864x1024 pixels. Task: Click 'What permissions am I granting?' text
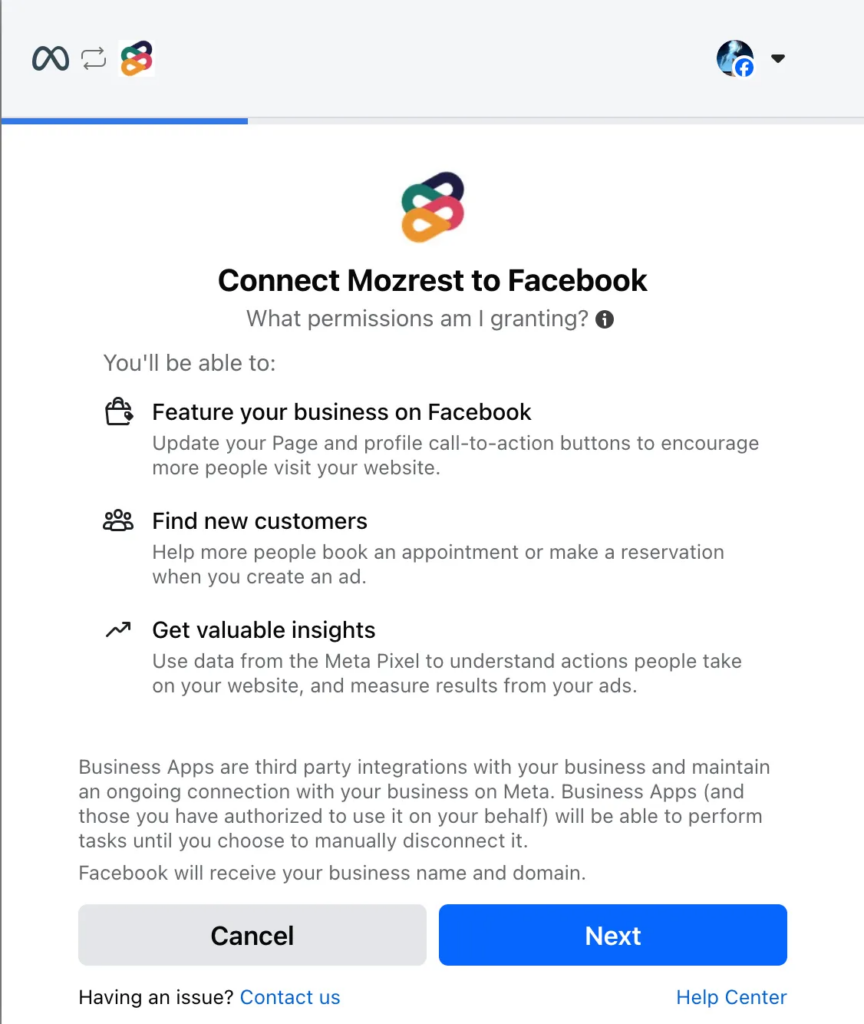(417, 319)
